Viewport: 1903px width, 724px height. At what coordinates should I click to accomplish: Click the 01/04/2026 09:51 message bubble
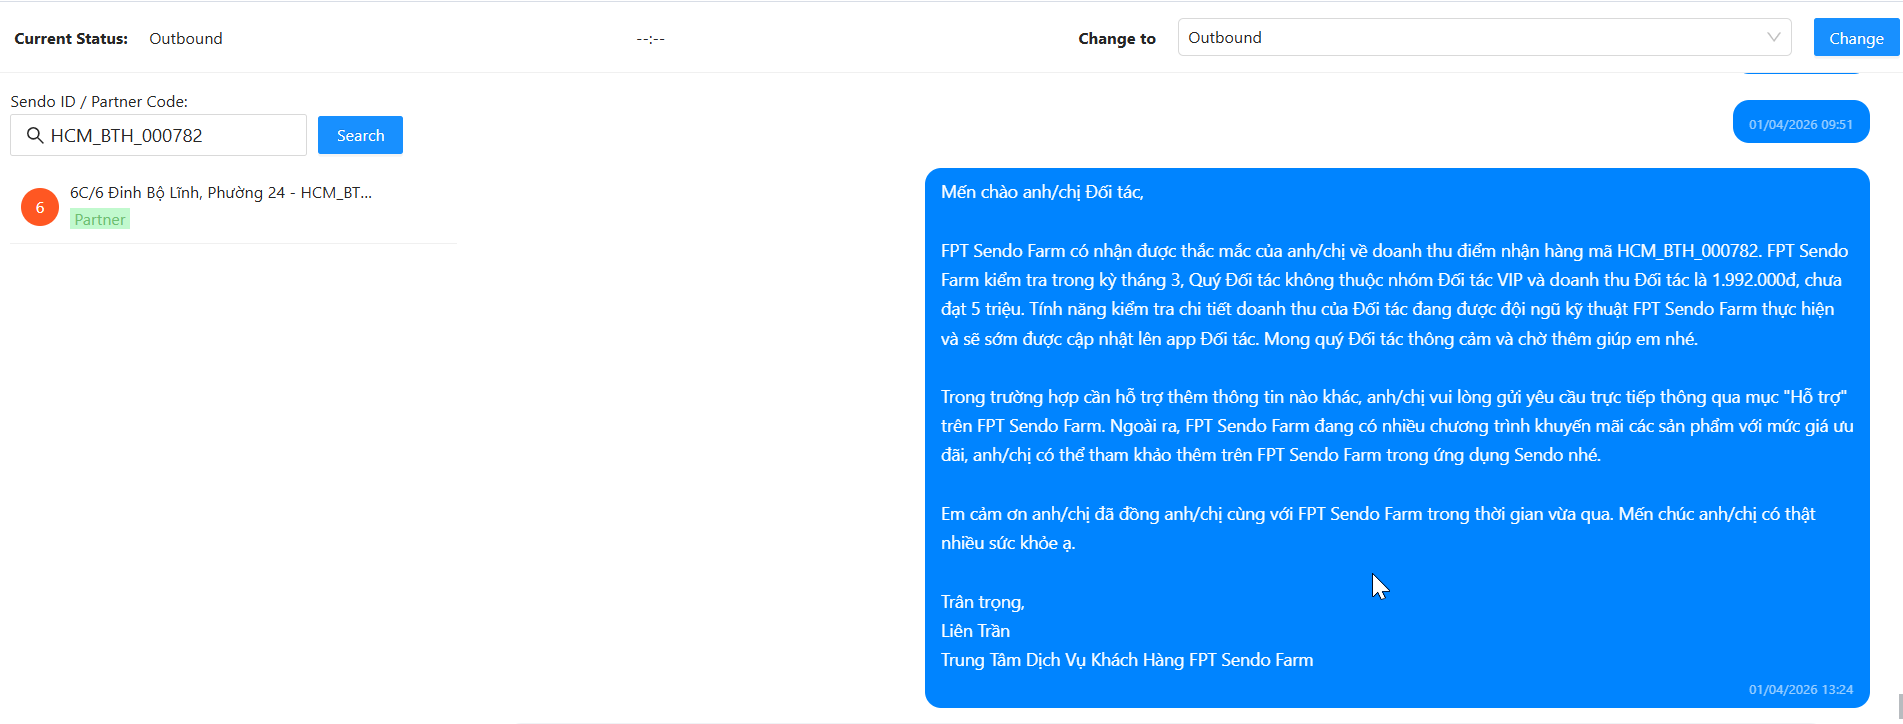[x=1801, y=122]
